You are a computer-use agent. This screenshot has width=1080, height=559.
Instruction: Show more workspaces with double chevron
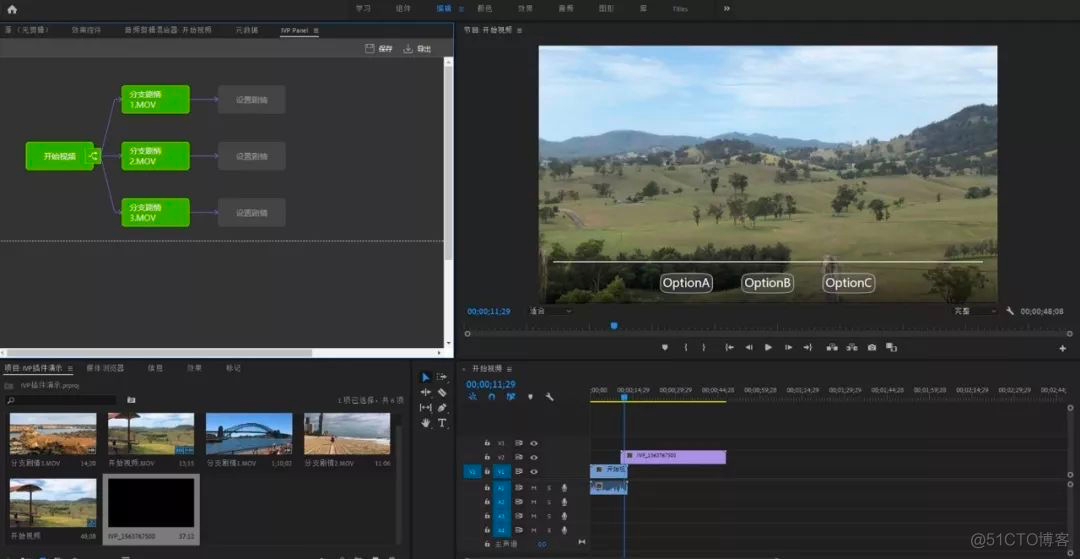tap(727, 9)
